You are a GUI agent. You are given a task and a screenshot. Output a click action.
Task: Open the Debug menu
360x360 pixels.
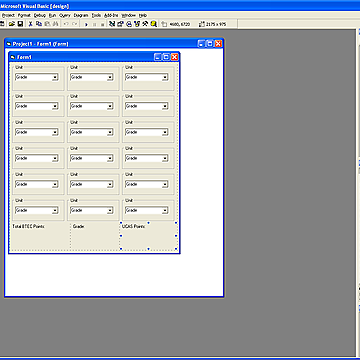(x=40, y=15)
